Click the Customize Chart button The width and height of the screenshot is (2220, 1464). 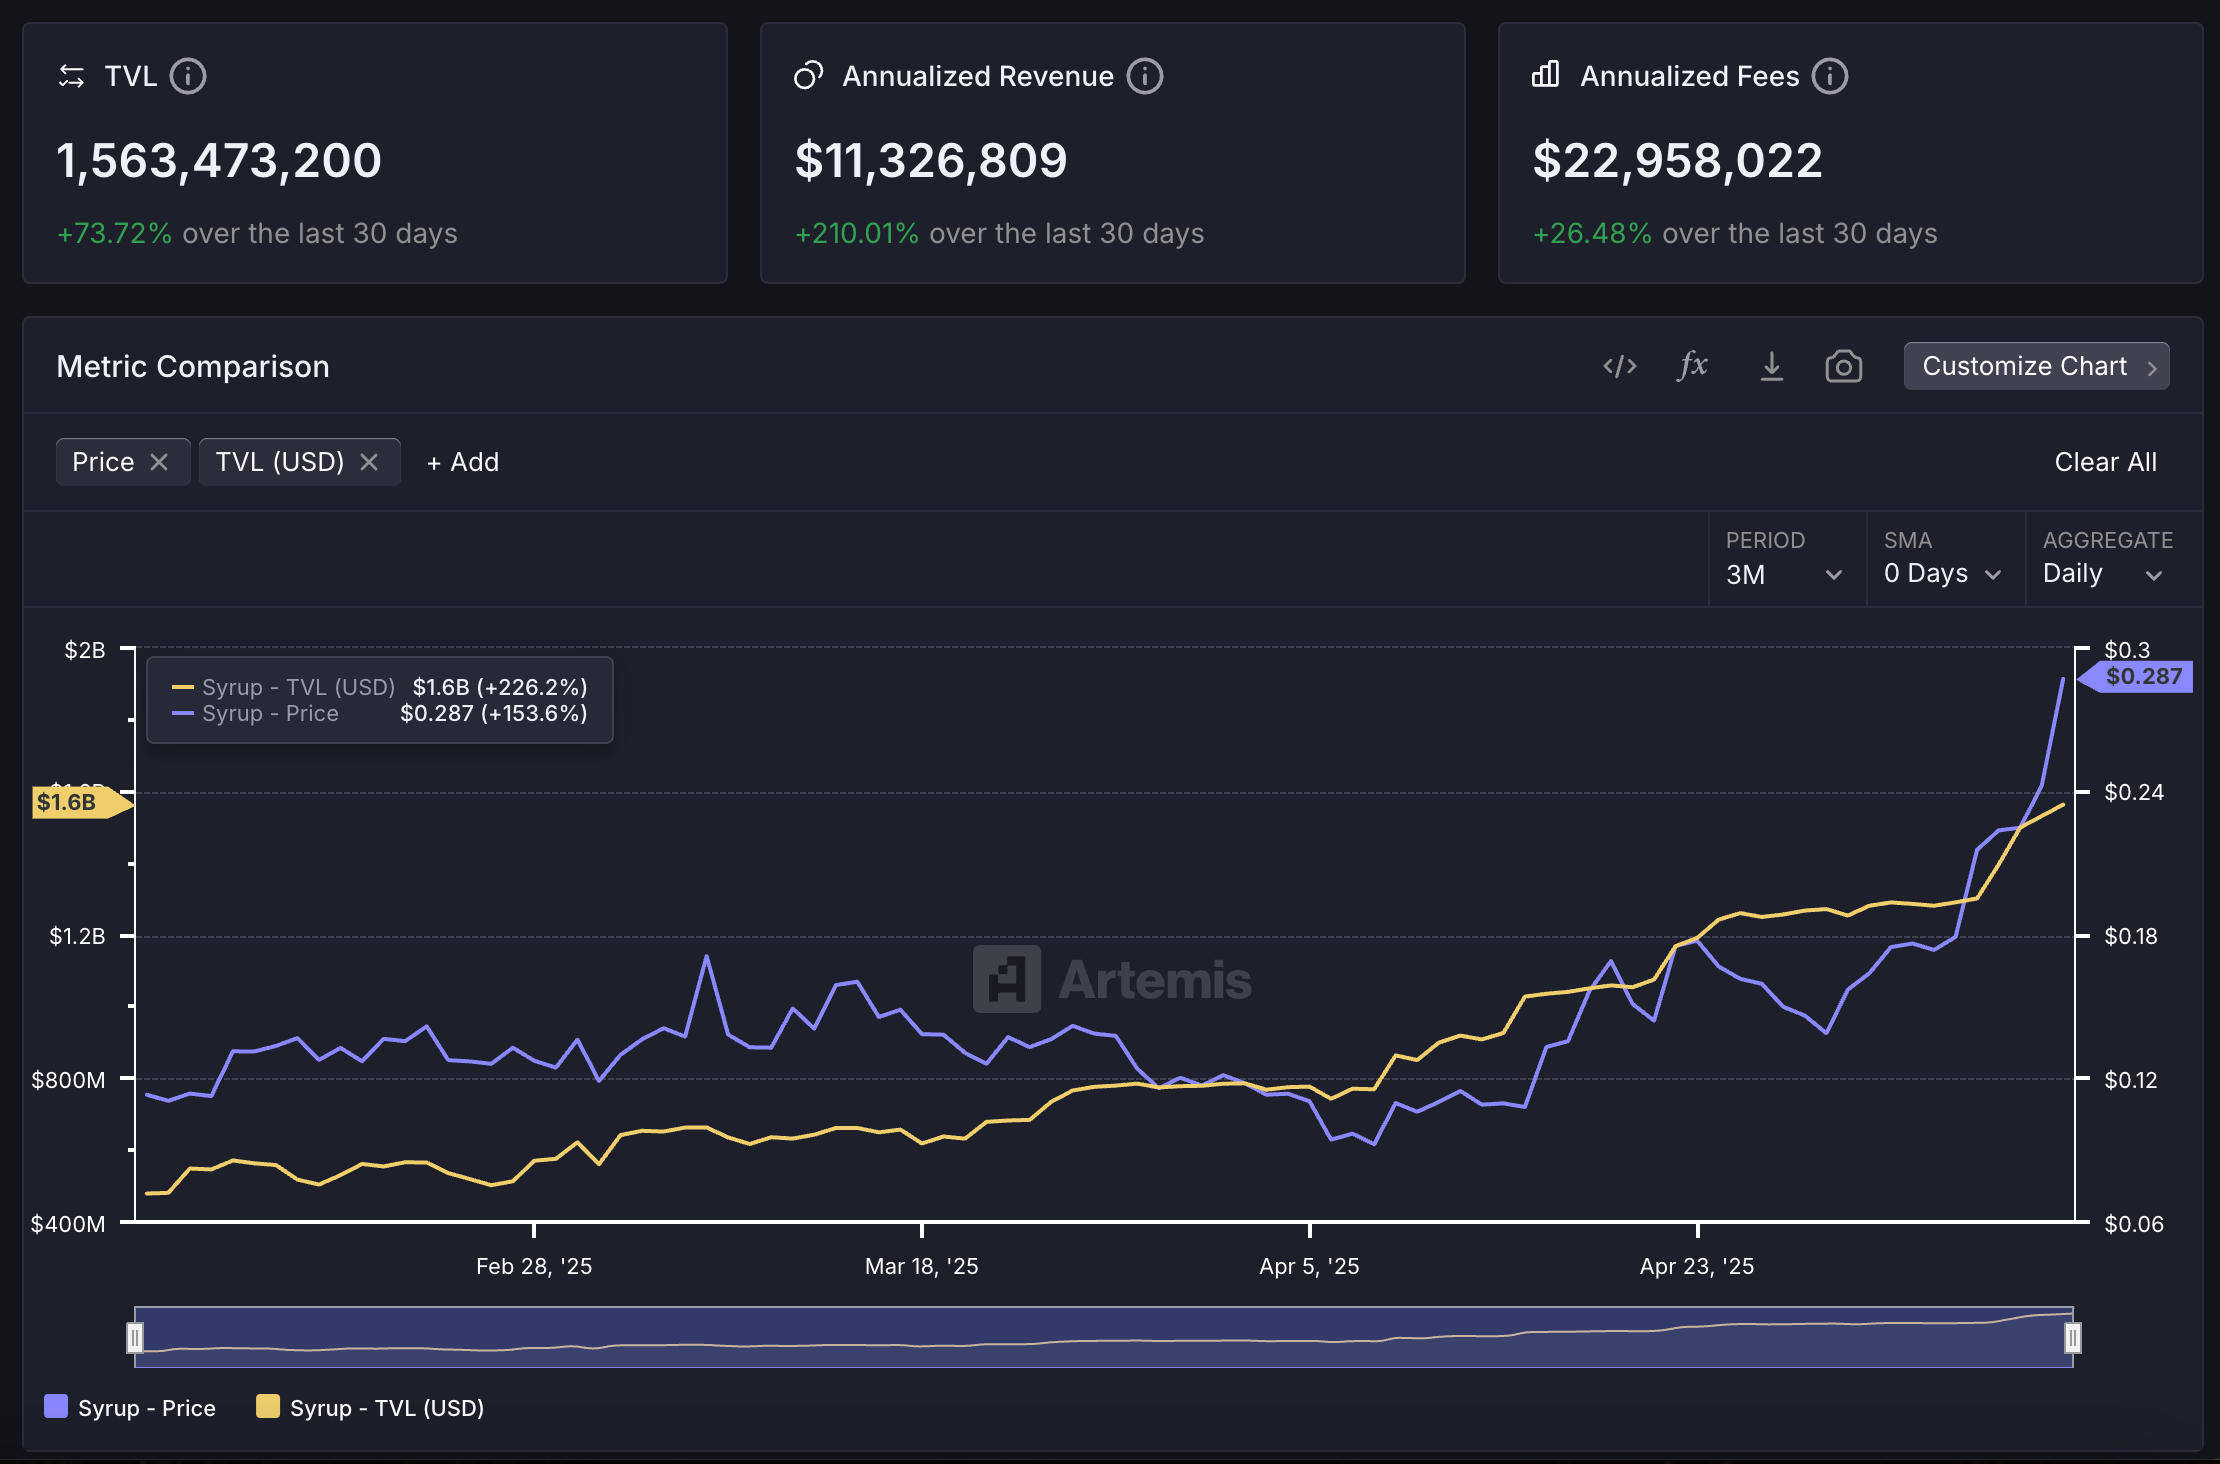(2036, 366)
